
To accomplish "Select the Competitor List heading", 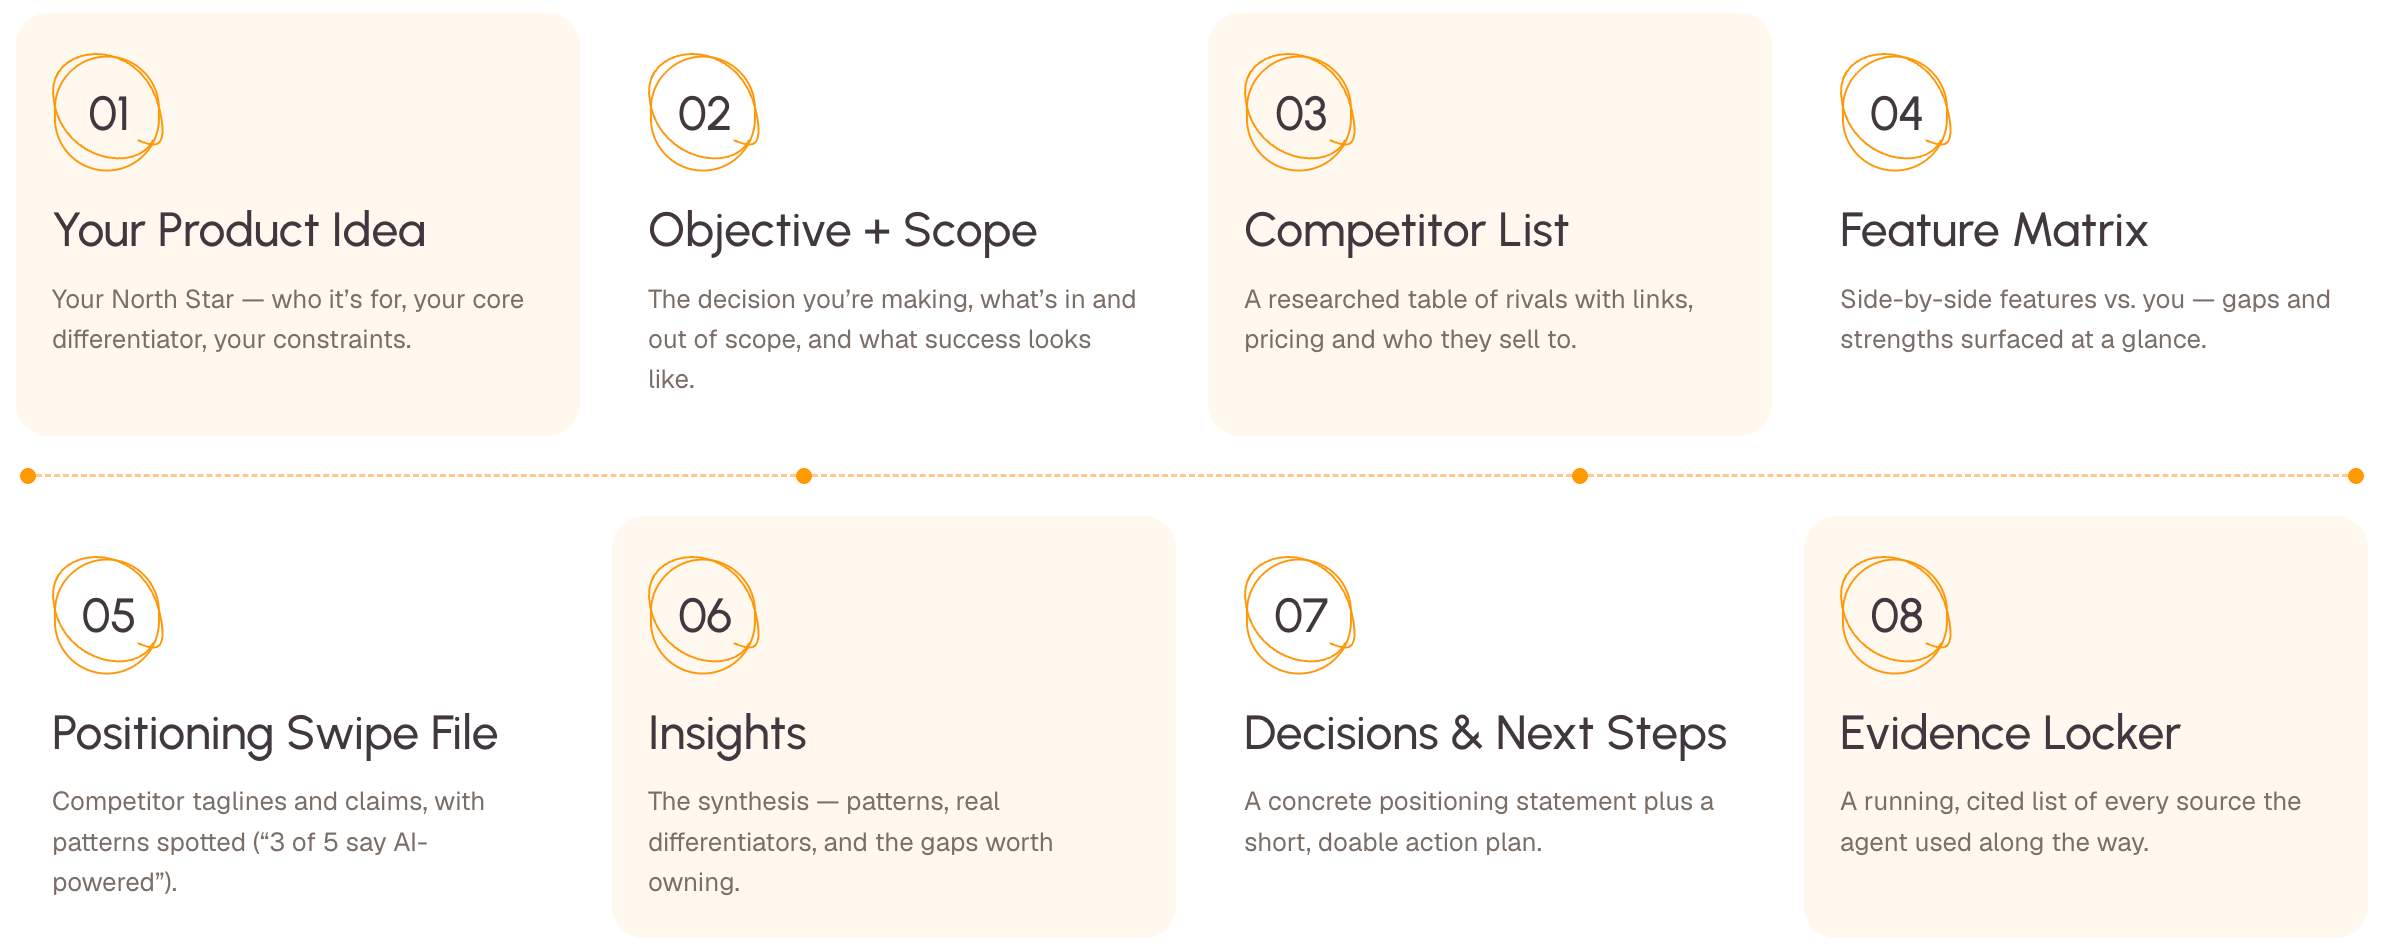I will [x=1406, y=231].
